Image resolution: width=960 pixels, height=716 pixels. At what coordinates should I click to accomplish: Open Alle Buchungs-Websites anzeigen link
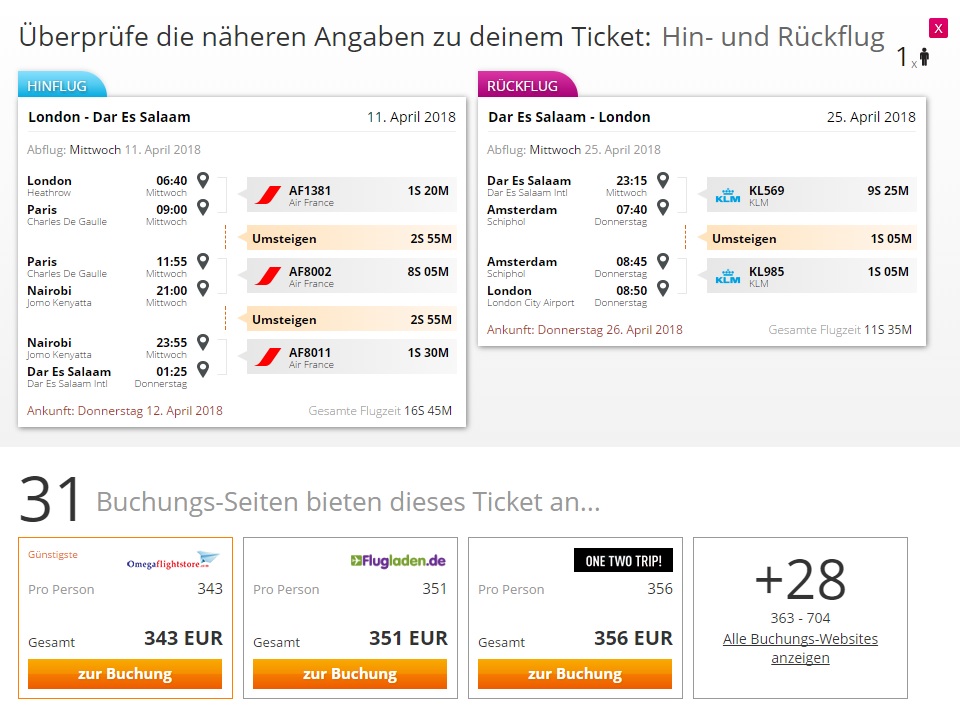tap(800, 648)
